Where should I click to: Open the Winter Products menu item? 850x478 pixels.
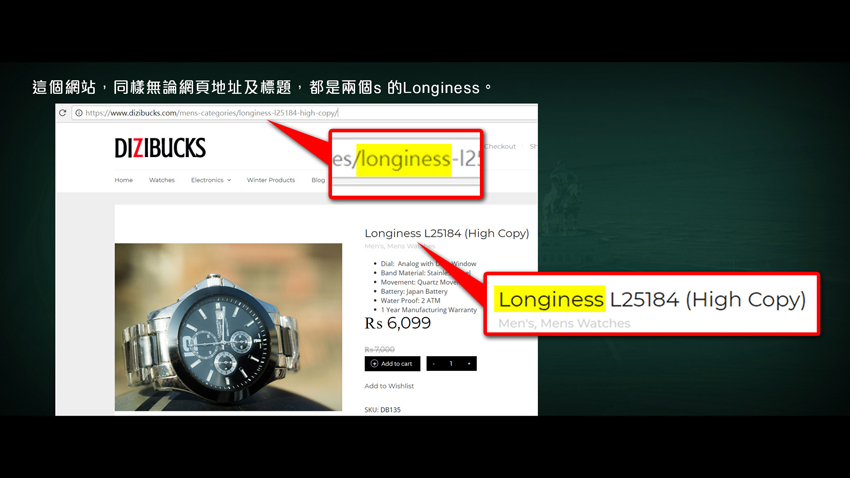[271, 180]
